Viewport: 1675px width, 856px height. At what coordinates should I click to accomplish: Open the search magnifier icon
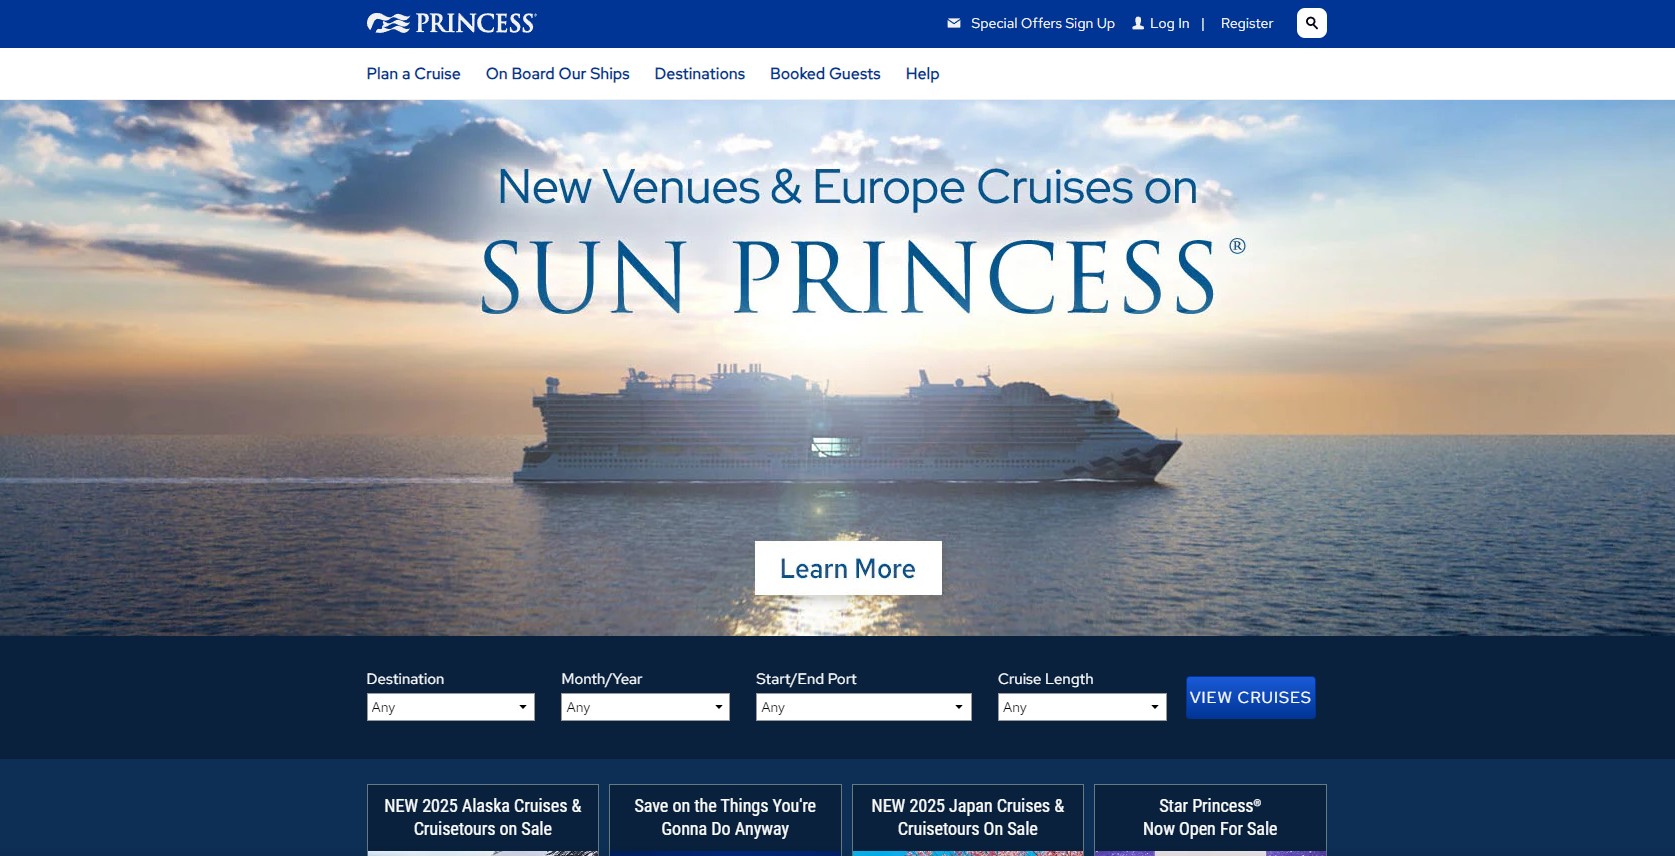pos(1311,23)
